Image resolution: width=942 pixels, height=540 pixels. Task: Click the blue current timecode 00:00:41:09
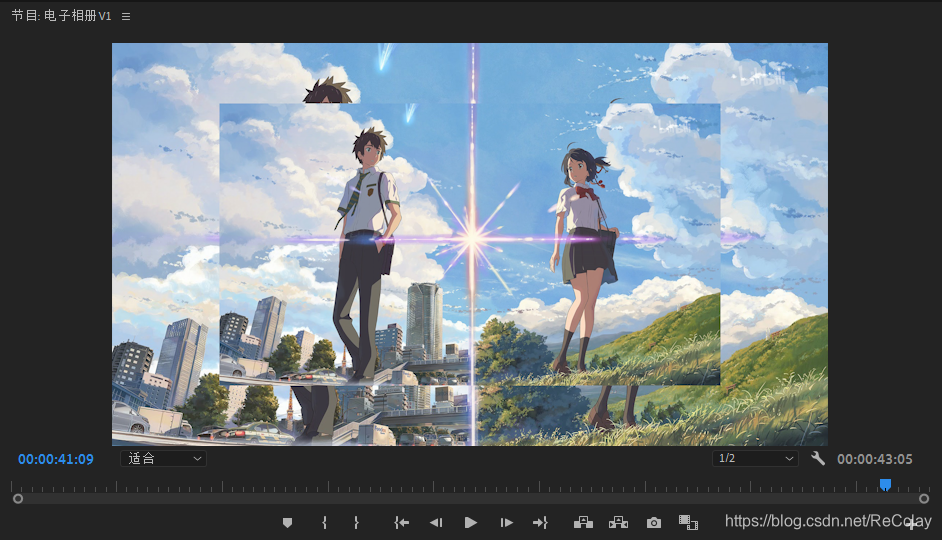point(56,459)
